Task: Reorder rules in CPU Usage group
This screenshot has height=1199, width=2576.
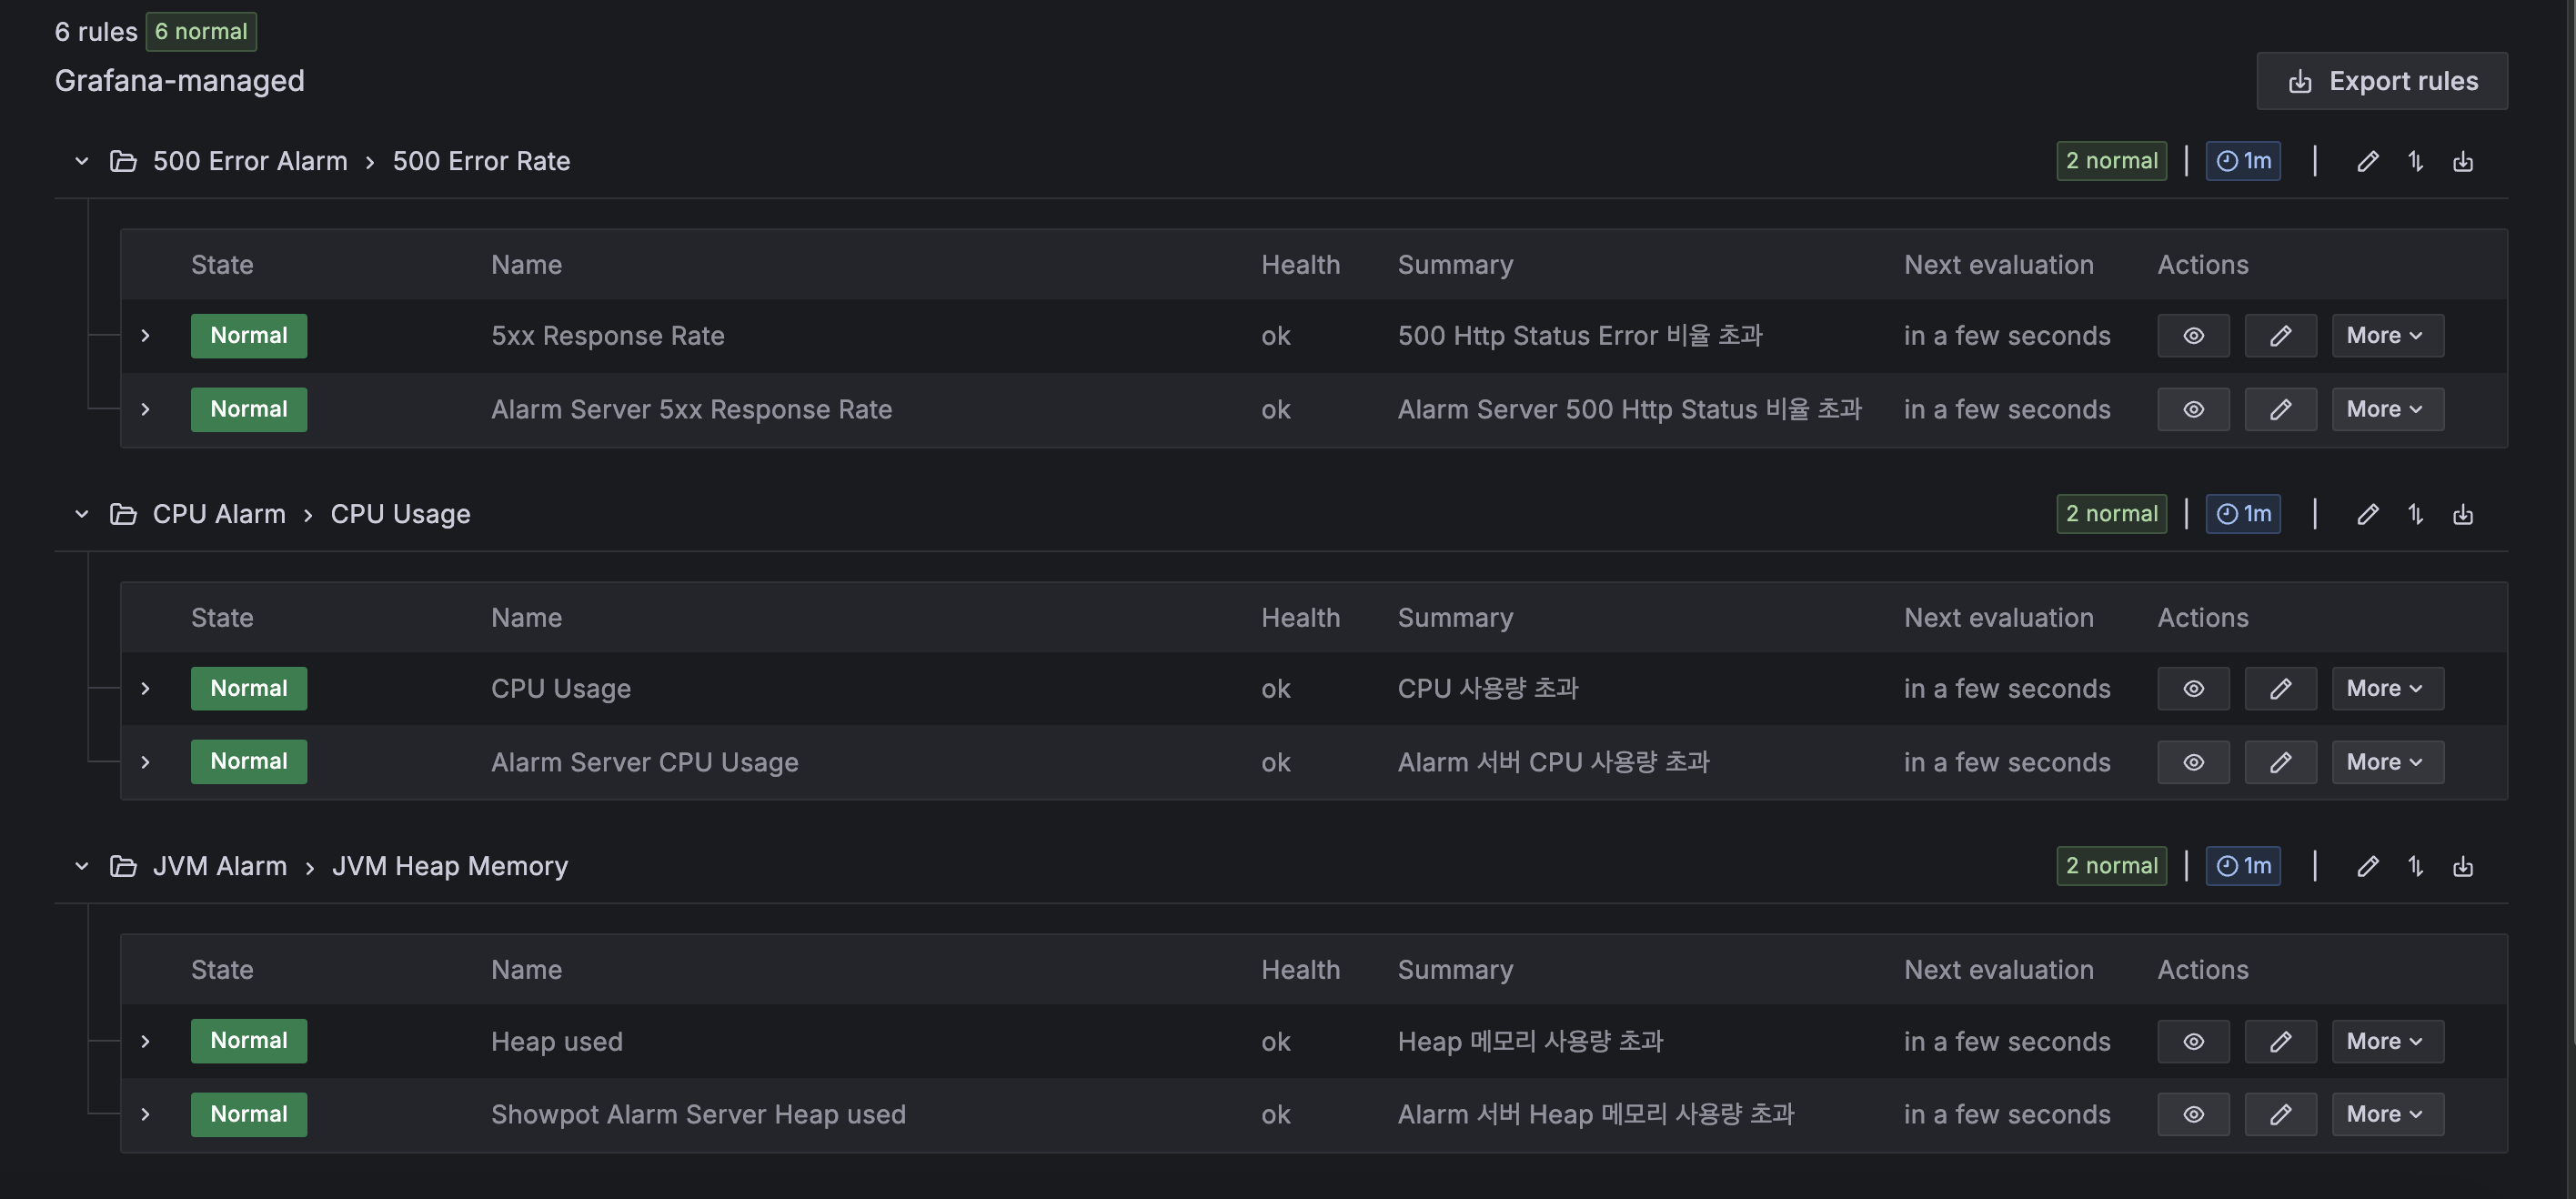Action: tap(2415, 514)
